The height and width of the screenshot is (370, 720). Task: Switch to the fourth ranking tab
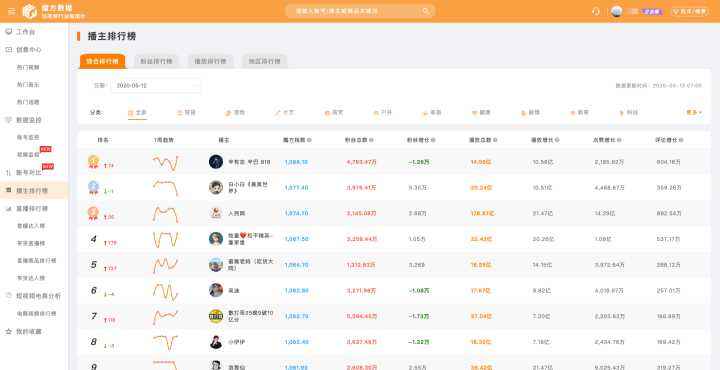pyautogui.click(x=264, y=61)
